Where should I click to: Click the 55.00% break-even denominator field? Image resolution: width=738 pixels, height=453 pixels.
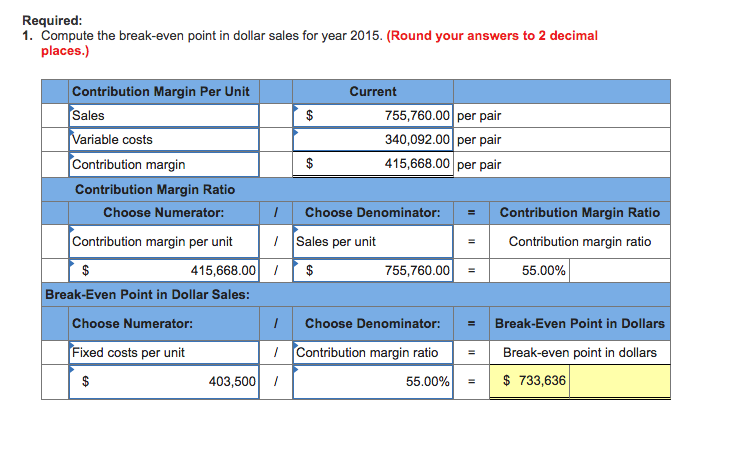pos(373,381)
